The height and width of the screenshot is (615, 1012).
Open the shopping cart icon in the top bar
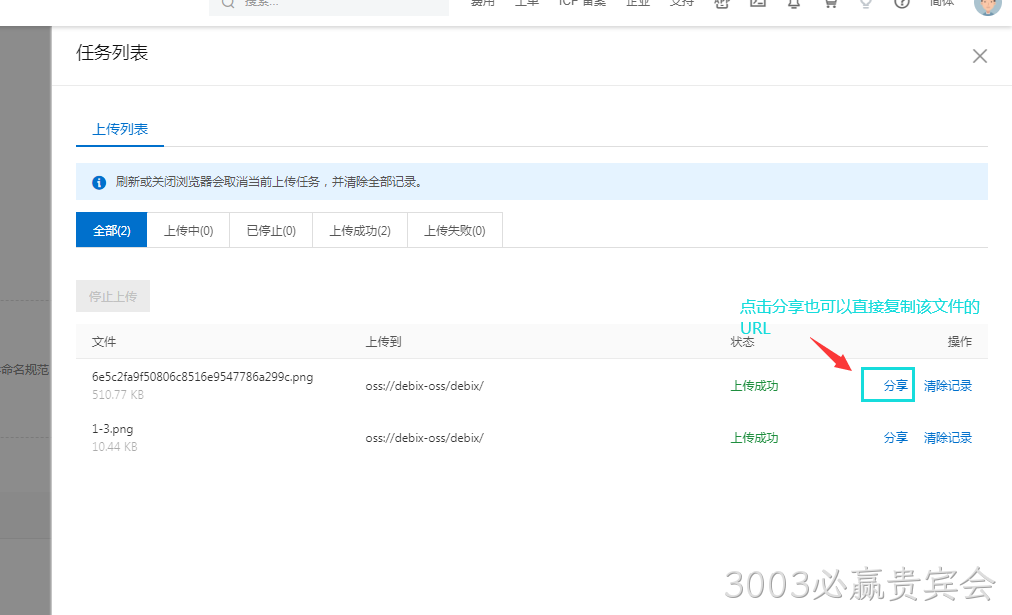(x=830, y=3)
